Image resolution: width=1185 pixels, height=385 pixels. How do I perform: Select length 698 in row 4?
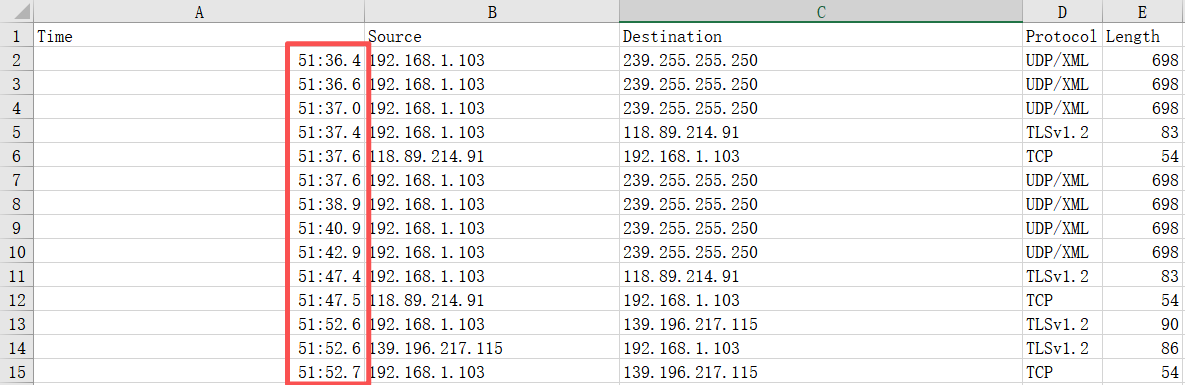(1143, 108)
